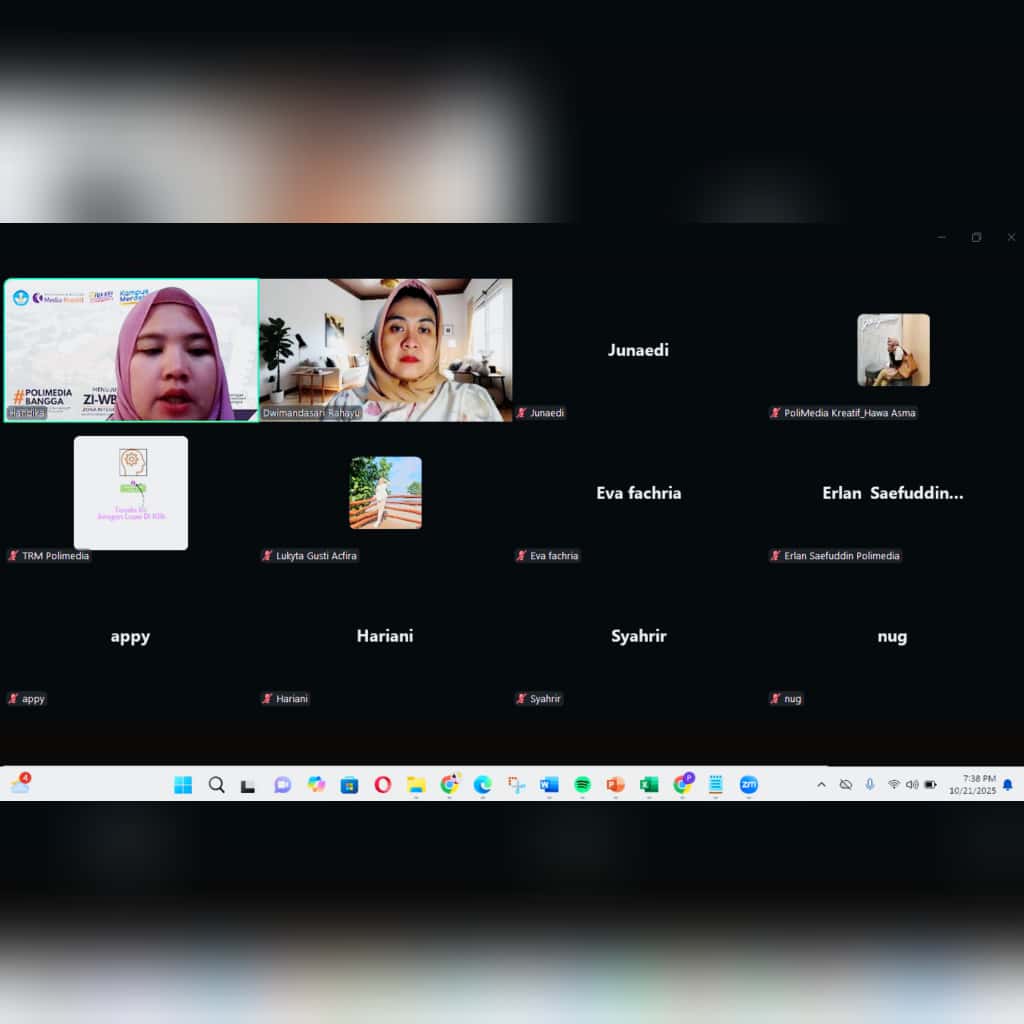Open File Explorer folder icon
The height and width of the screenshot is (1024, 1024).
point(416,785)
